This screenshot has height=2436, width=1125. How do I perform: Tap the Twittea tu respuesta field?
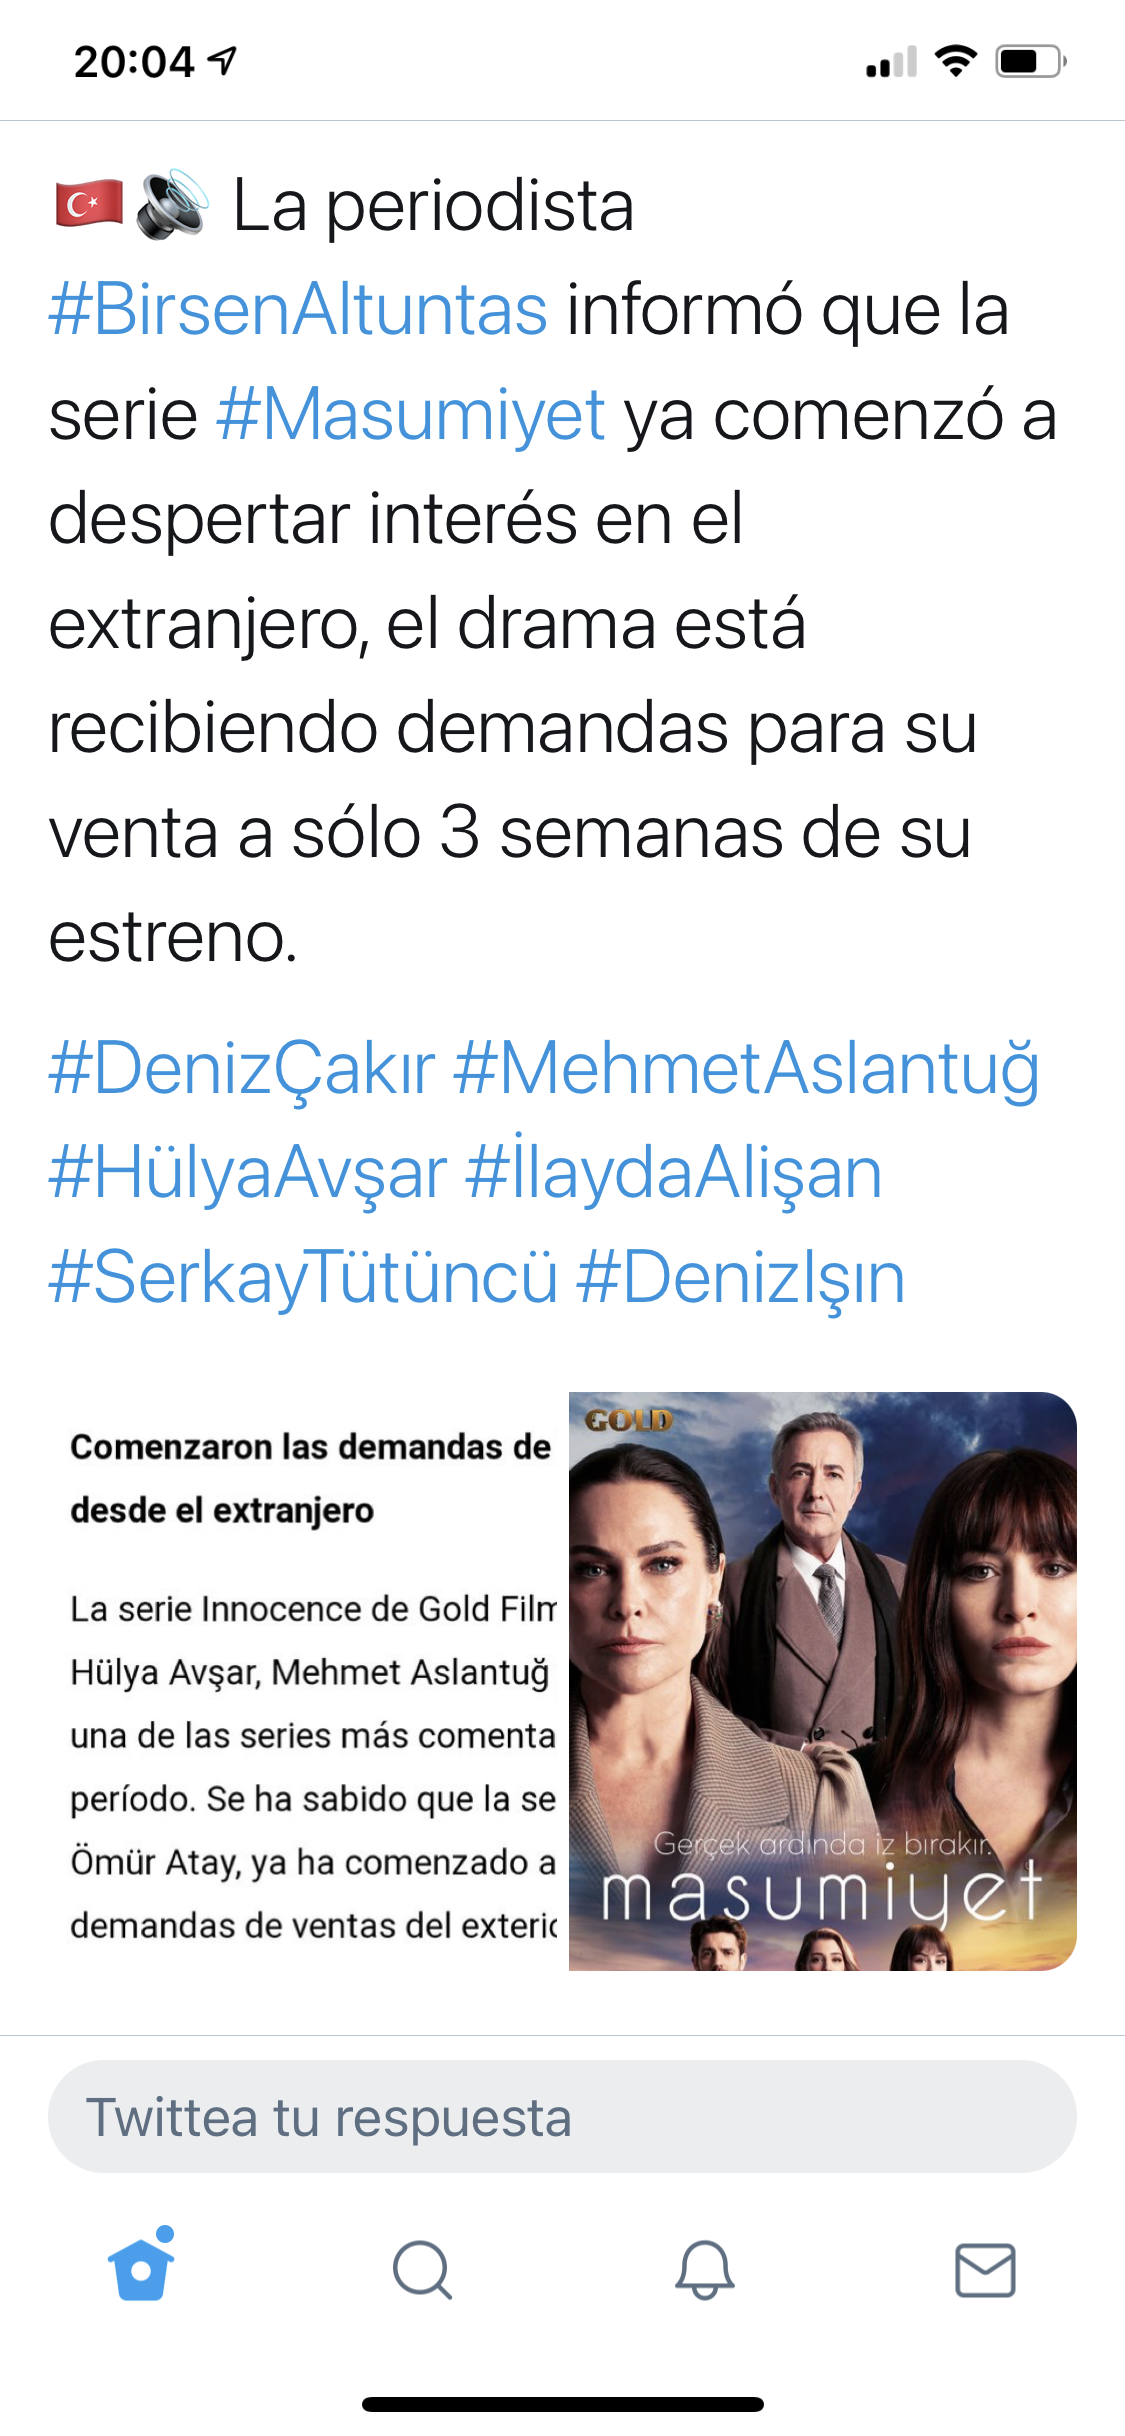click(562, 2116)
